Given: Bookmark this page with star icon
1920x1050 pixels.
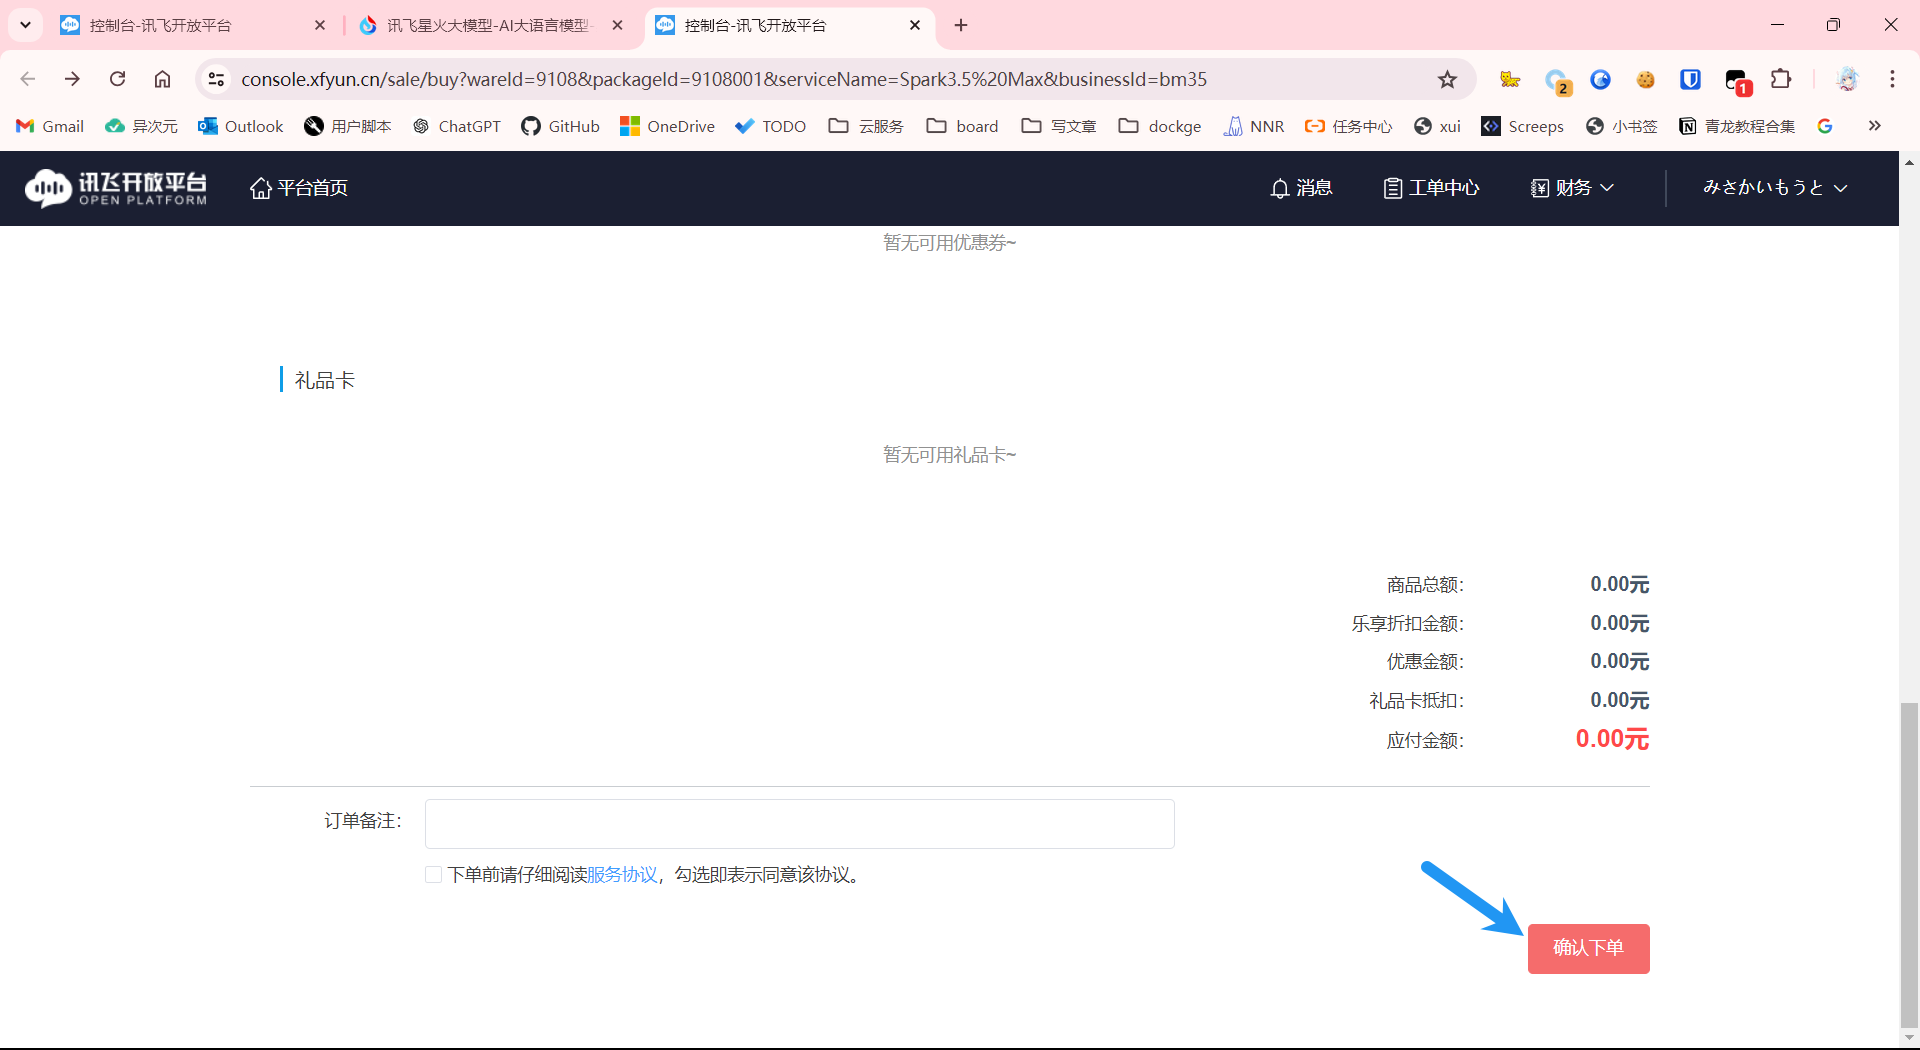Looking at the screenshot, I should point(1447,79).
